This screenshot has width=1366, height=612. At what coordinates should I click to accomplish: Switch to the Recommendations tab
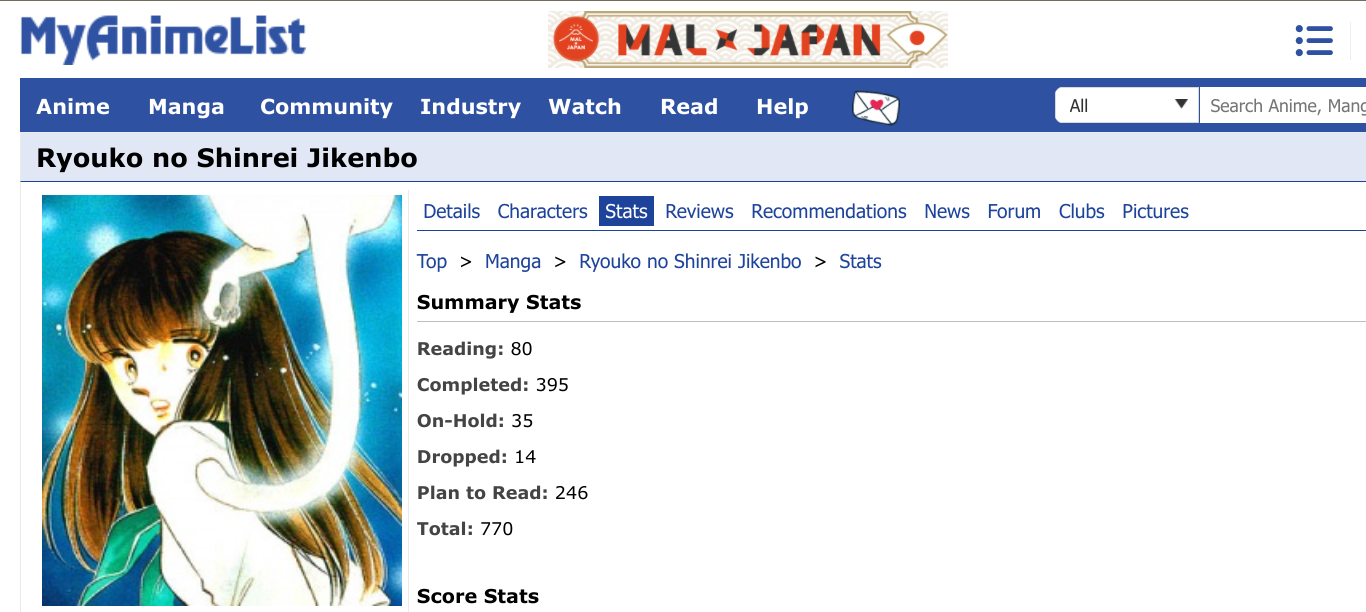[829, 211]
